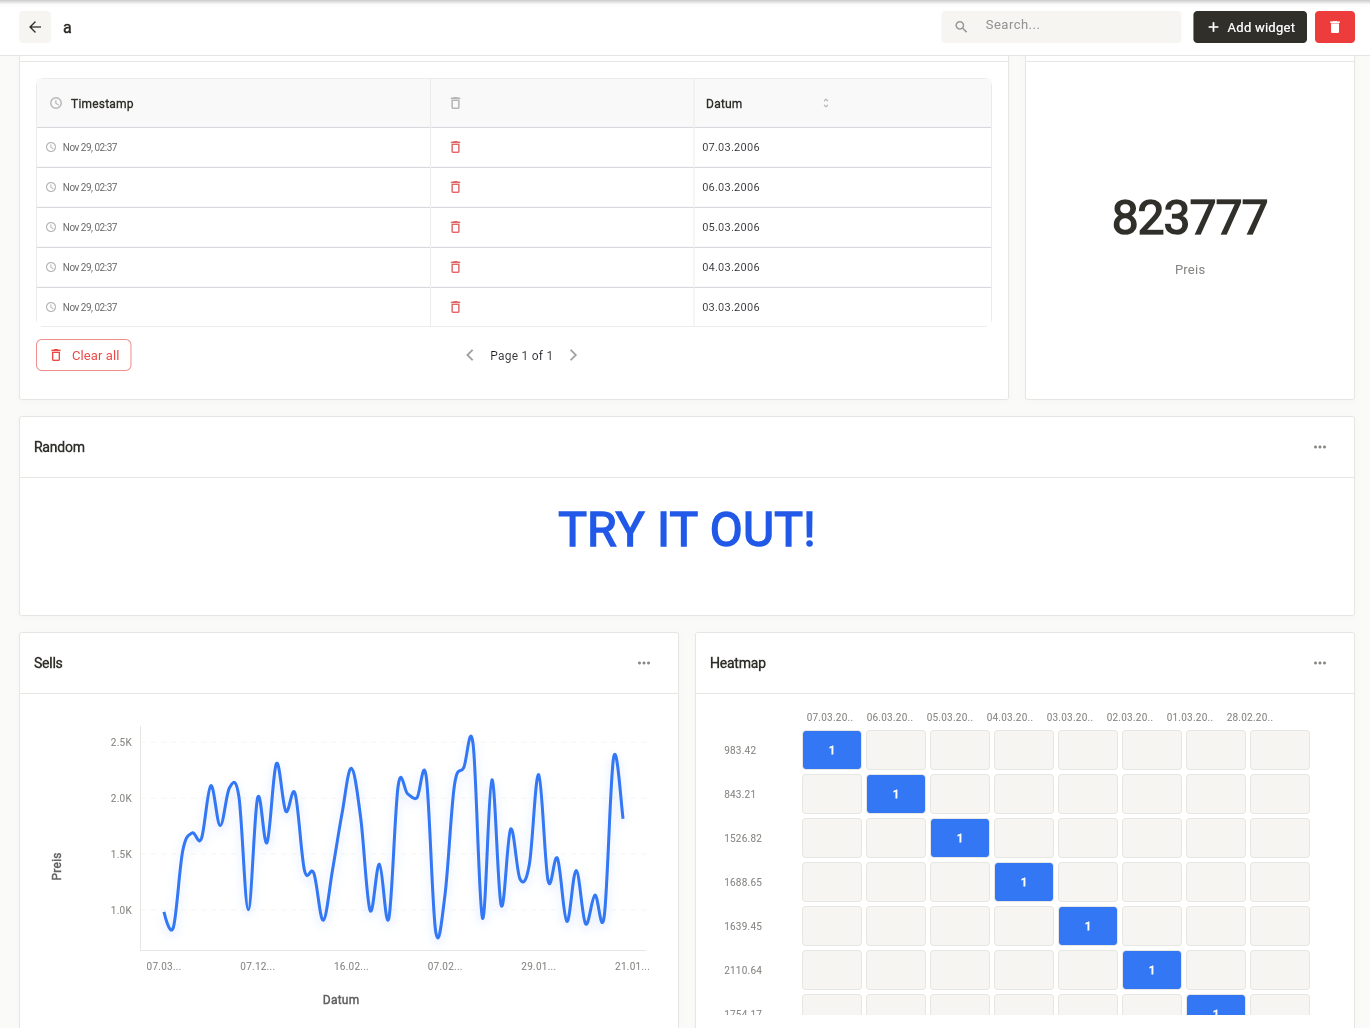
Task: Click the back arrow at top left
Action: click(35, 27)
